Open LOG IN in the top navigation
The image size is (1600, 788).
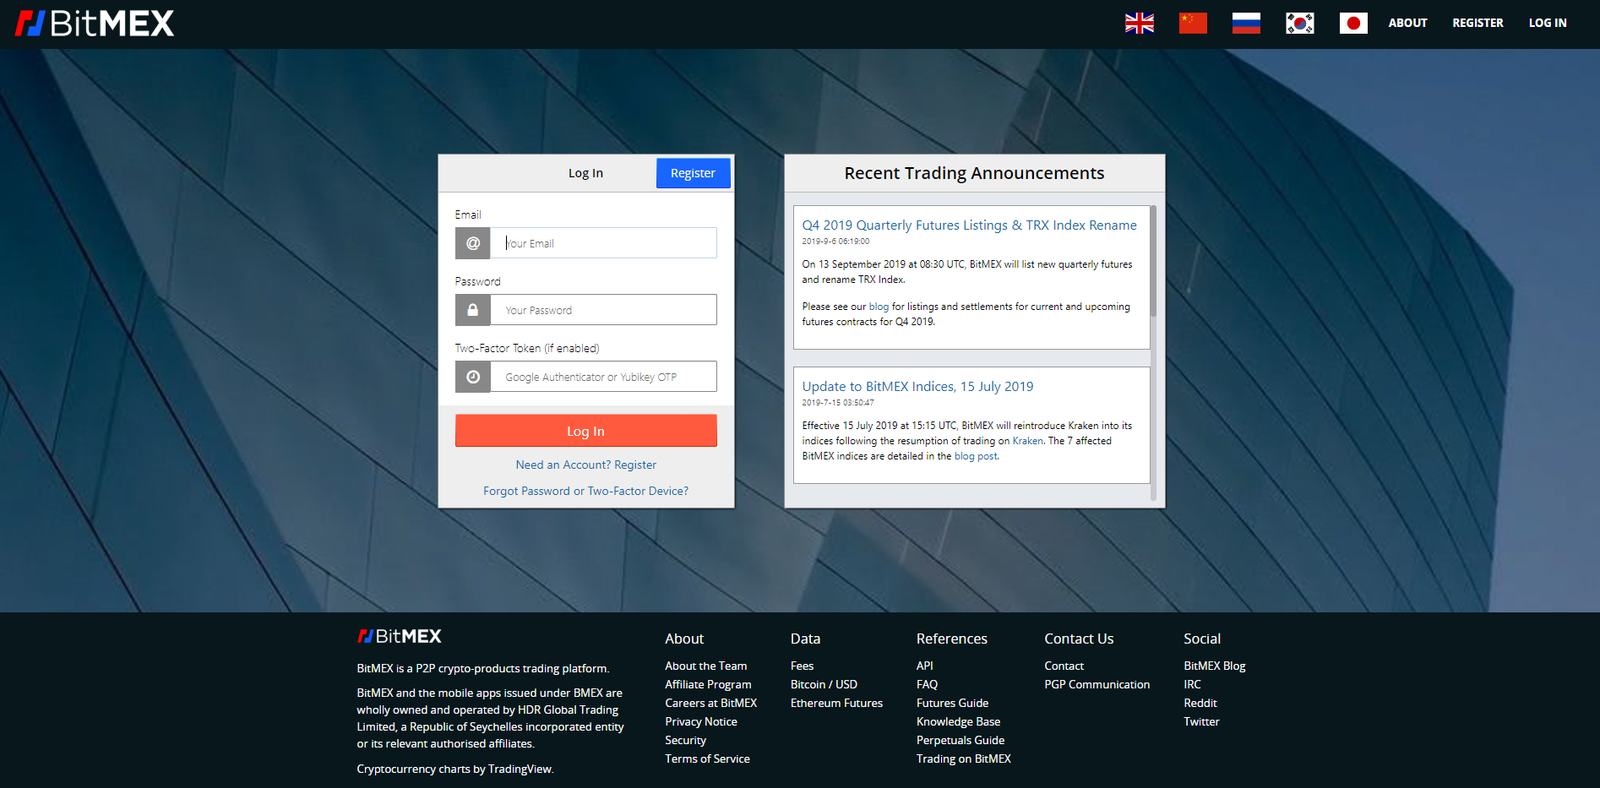(x=1547, y=23)
